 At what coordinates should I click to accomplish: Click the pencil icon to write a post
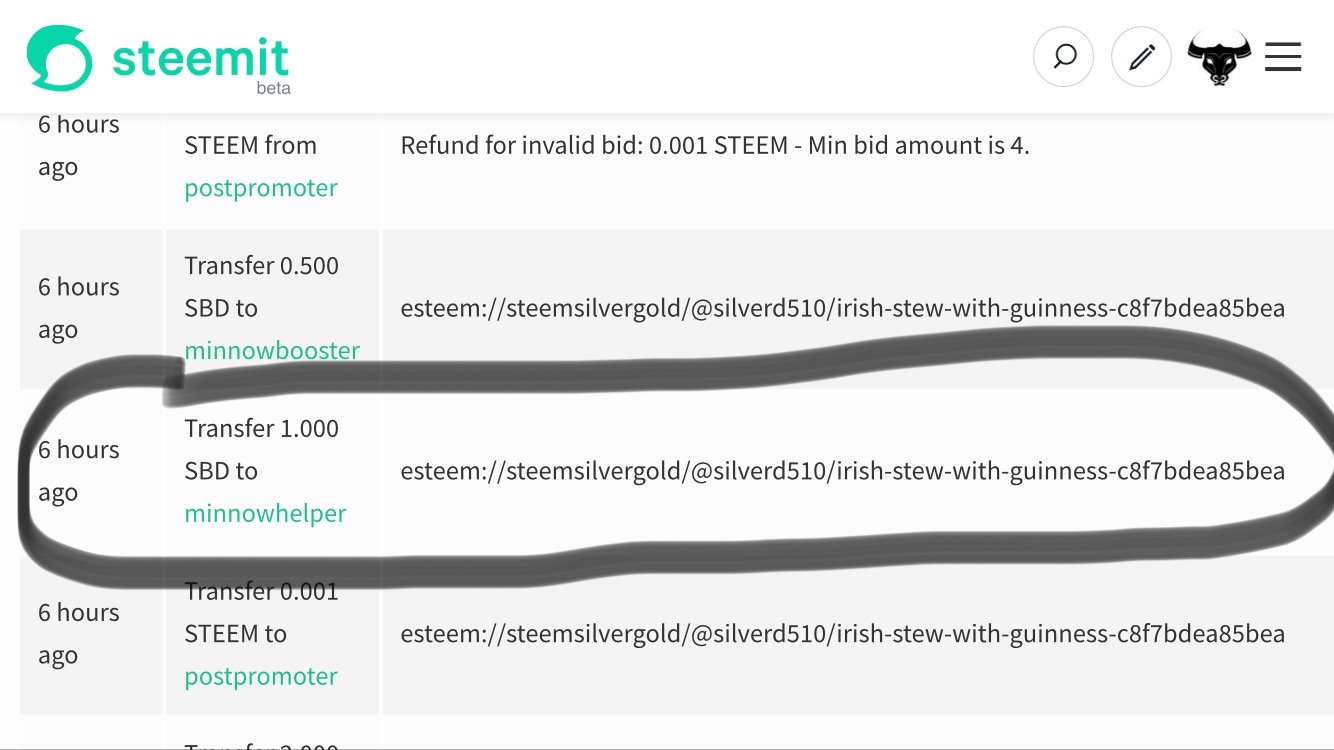tap(1141, 57)
